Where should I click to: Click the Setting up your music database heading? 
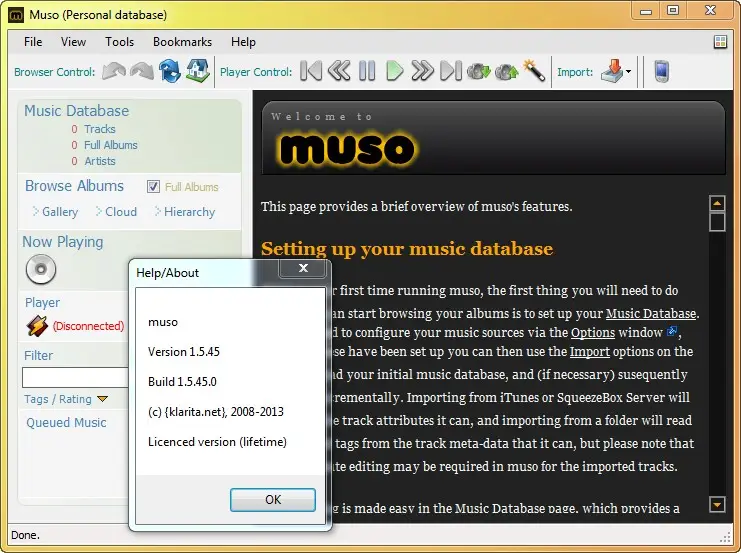pyautogui.click(x=407, y=249)
